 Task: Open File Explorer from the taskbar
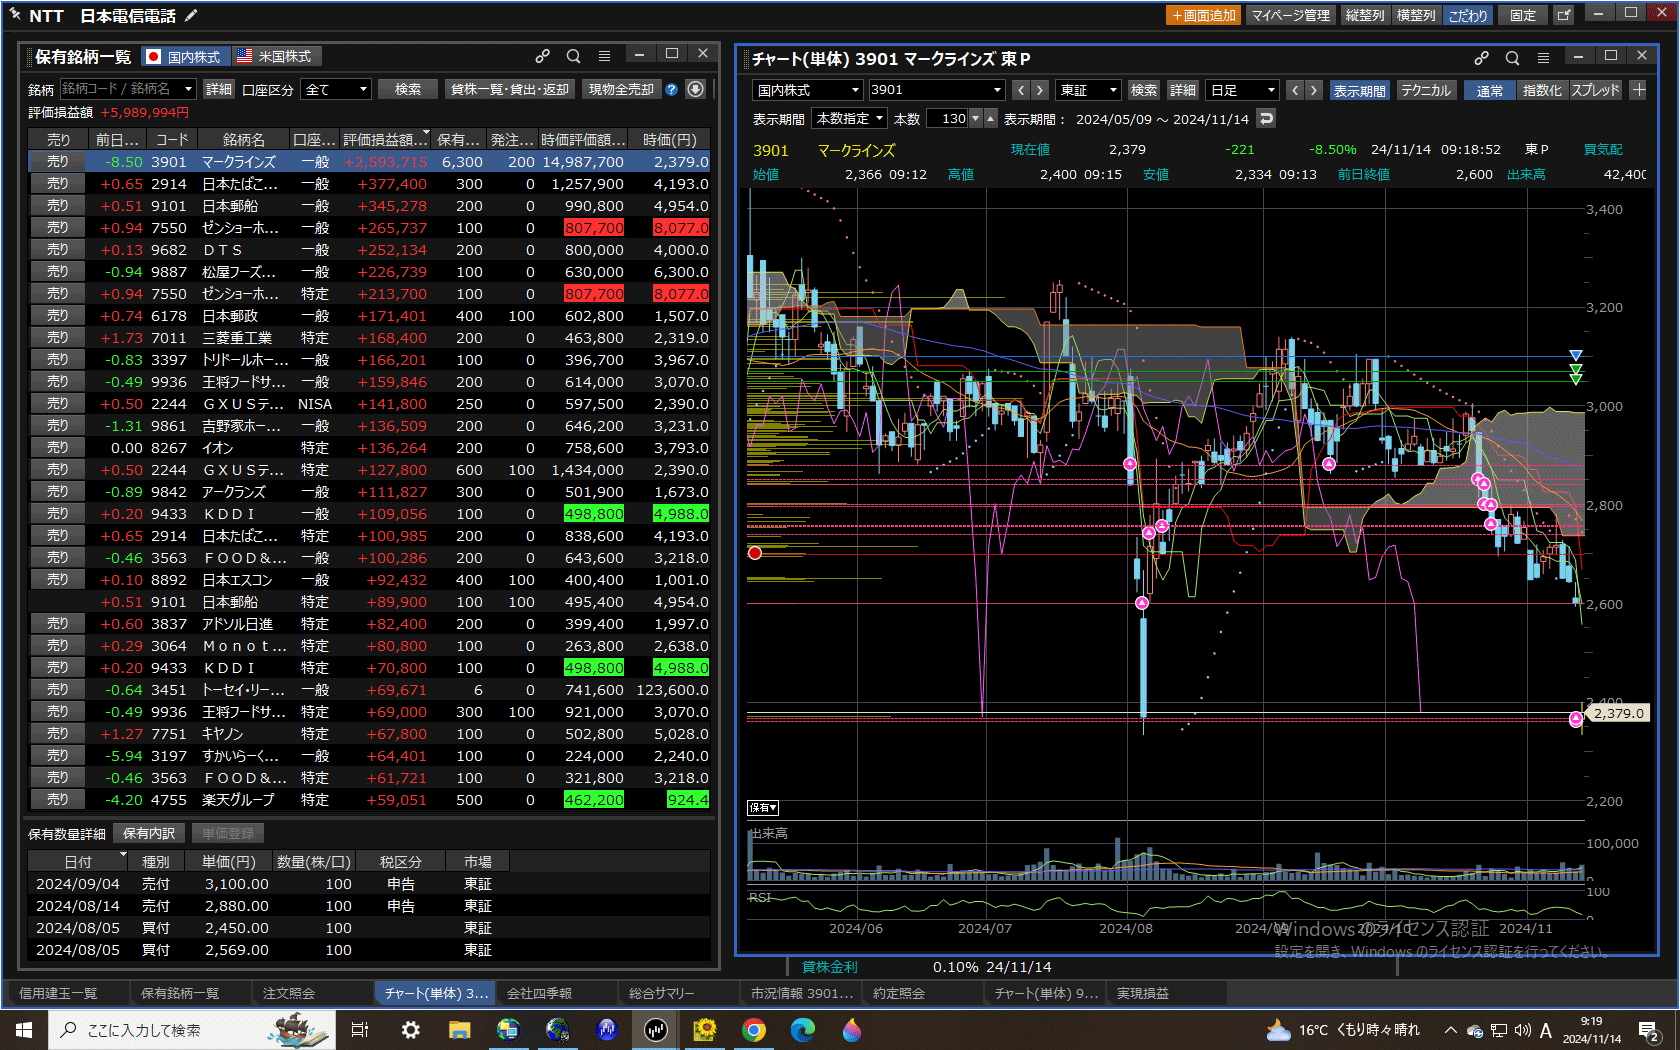[x=459, y=1029]
